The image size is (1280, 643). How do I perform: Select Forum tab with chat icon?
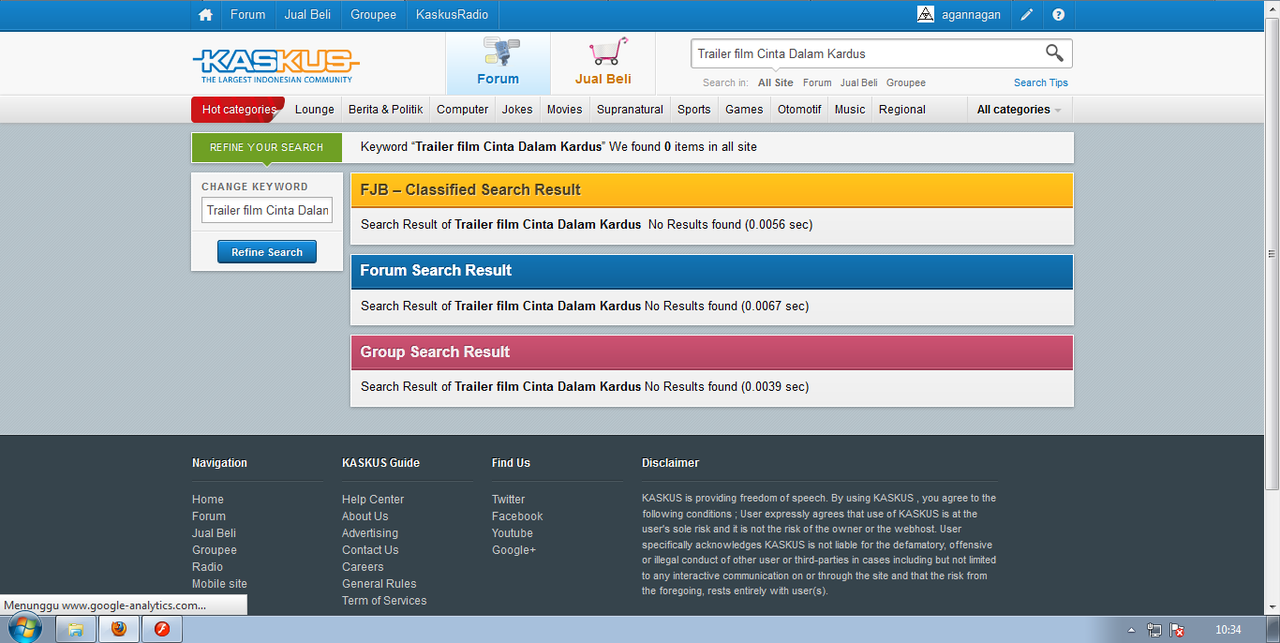pyautogui.click(x=498, y=63)
